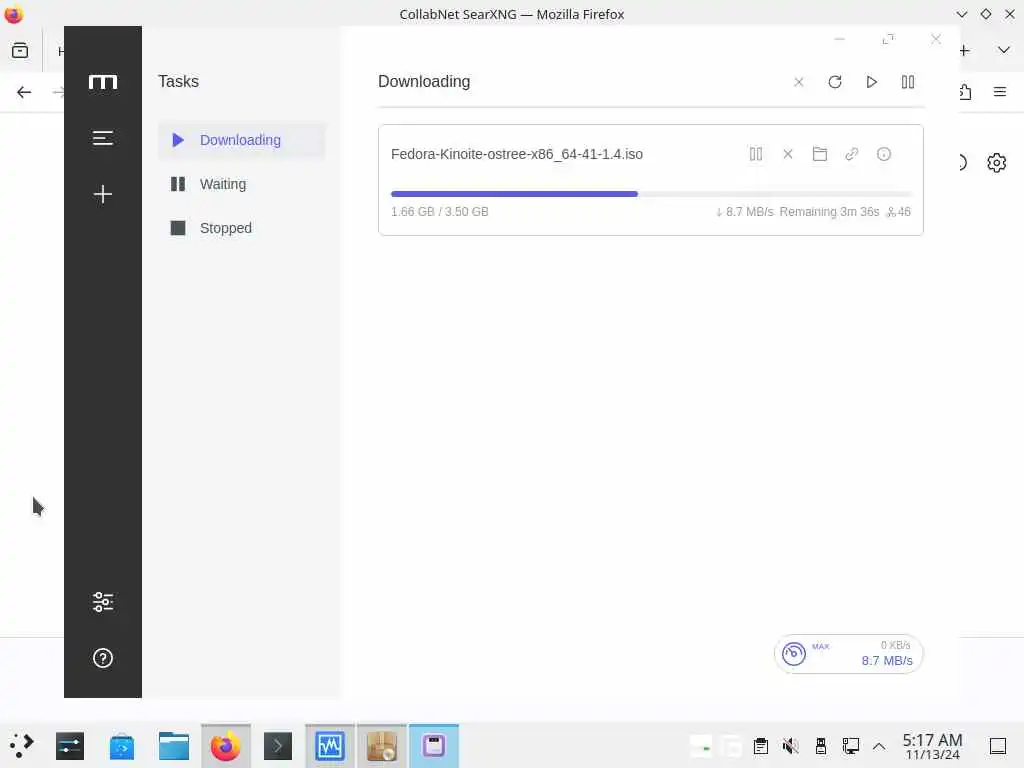Launch System Settings from taskbar
Screen dimensions: 1024x768
tap(70, 746)
